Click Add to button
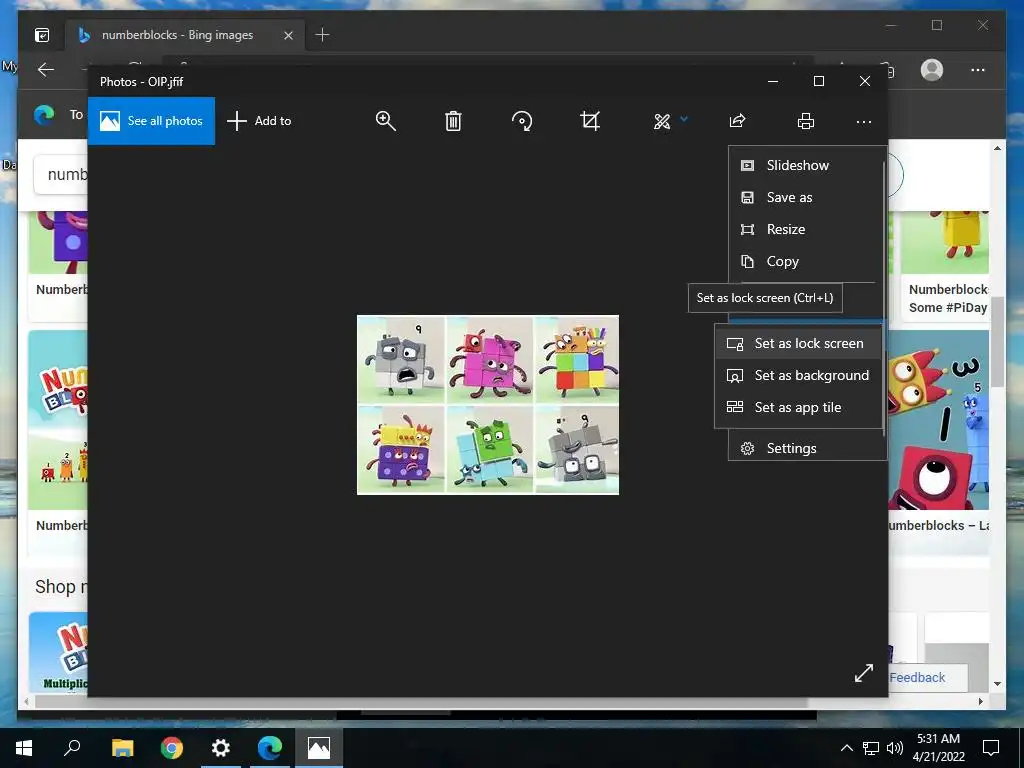Screen dimensions: 1024x768 pos(259,121)
